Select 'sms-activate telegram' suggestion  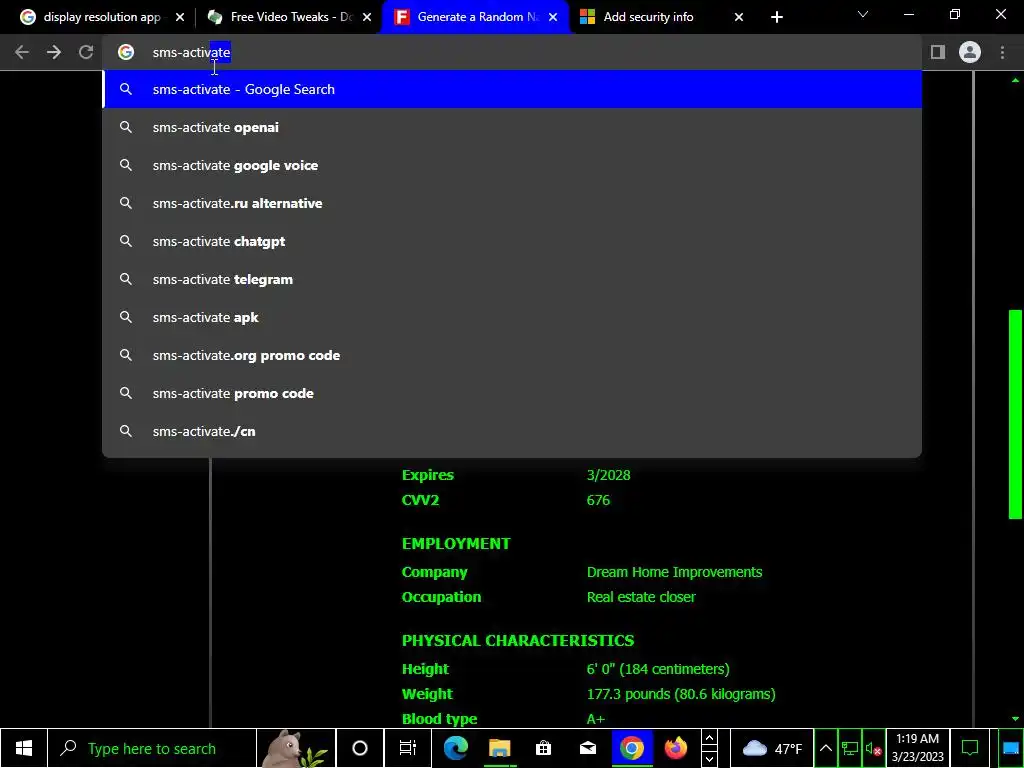(x=512, y=279)
